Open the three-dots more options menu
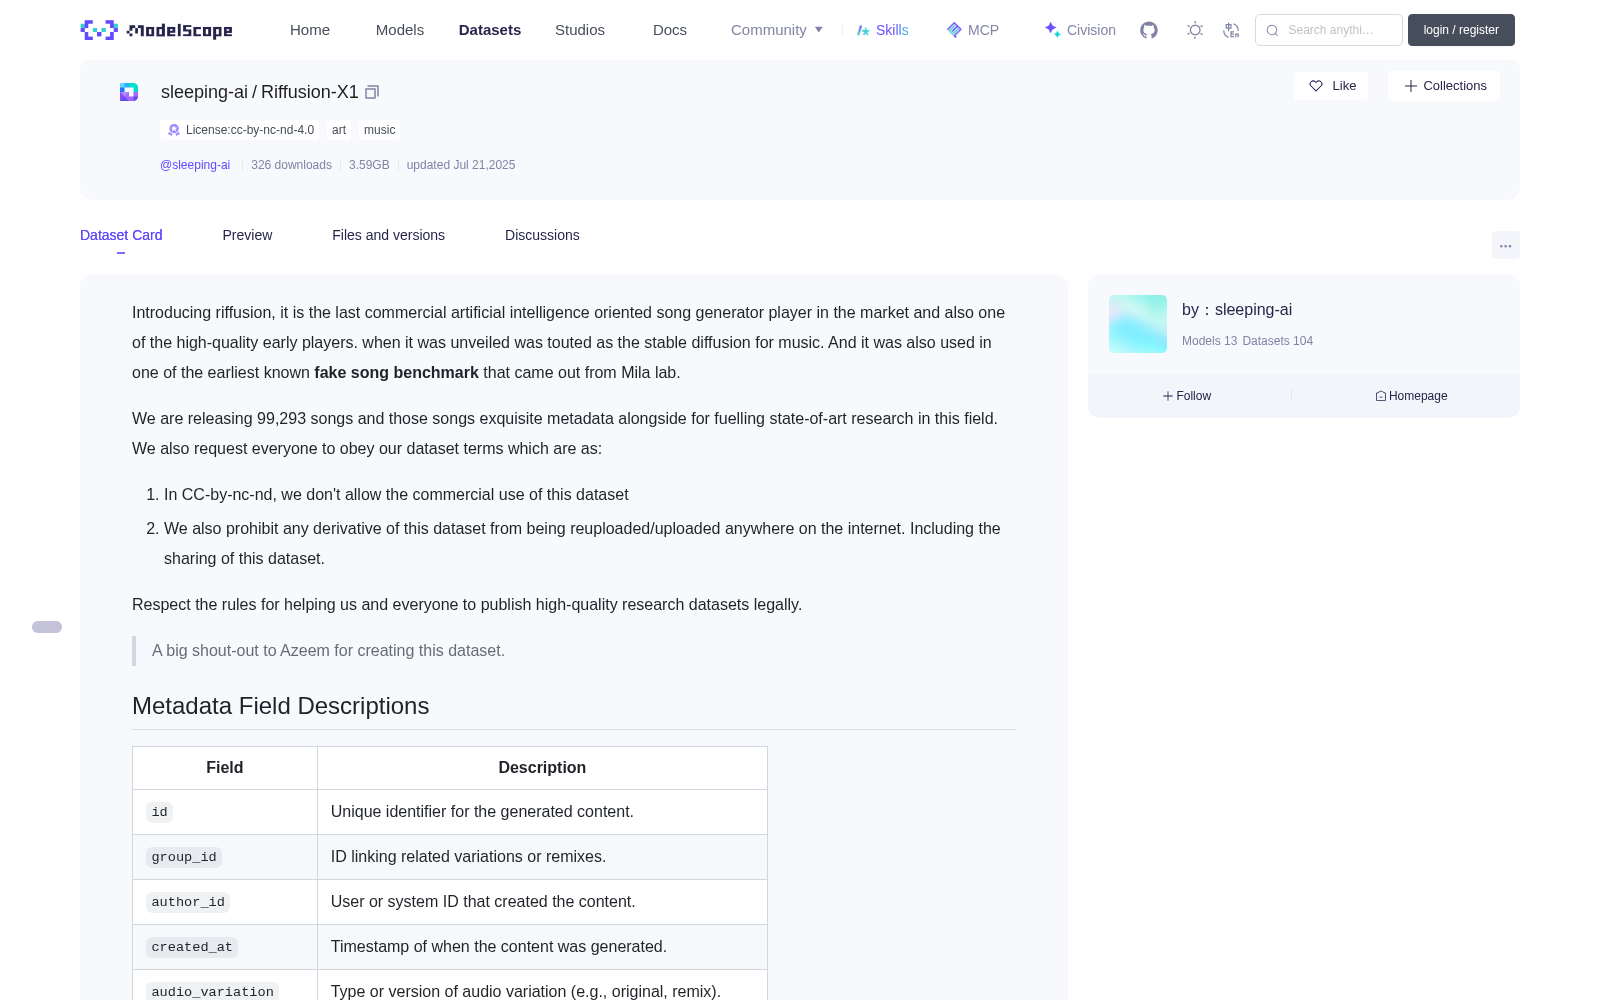The width and height of the screenshot is (1600, 1000). (1506, 245)
